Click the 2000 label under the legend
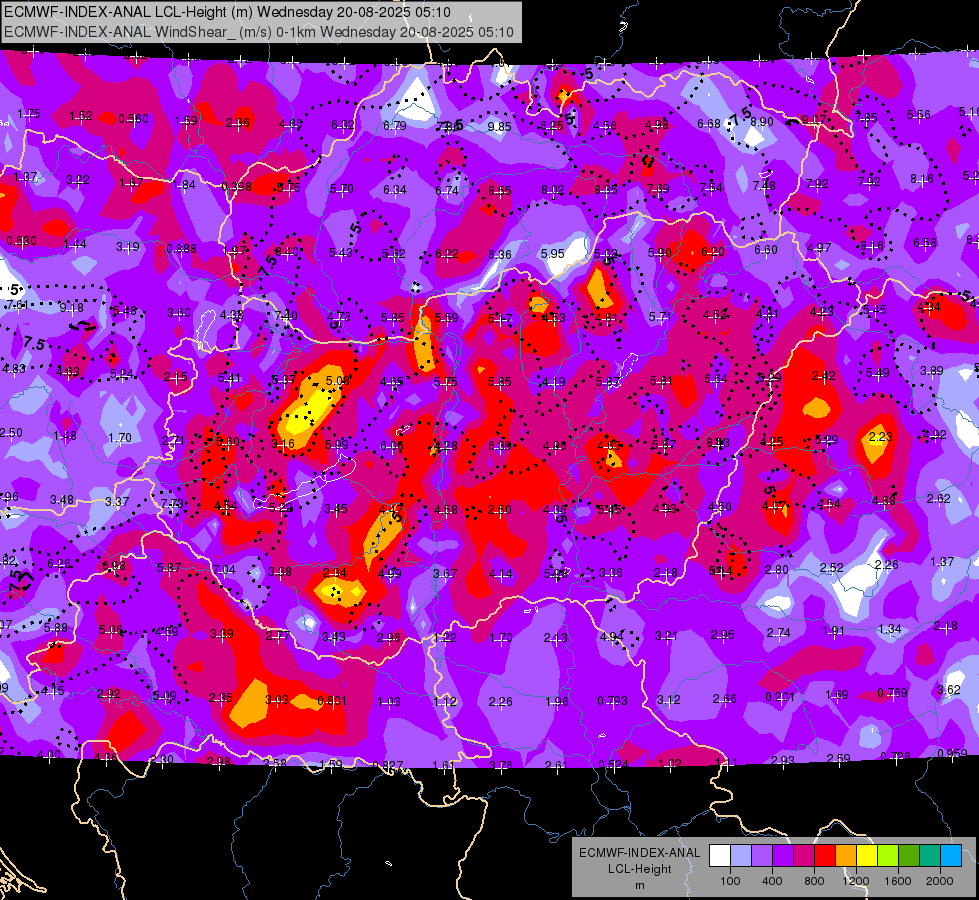The image size is (979, 900). pyautogui.click(x=940, y=881)
